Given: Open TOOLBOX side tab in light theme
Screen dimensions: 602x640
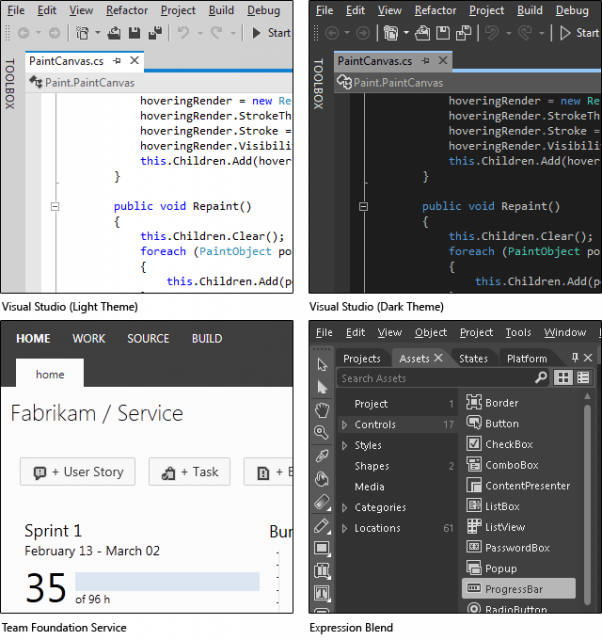Looking at the screenshot, I should [10, 84].
